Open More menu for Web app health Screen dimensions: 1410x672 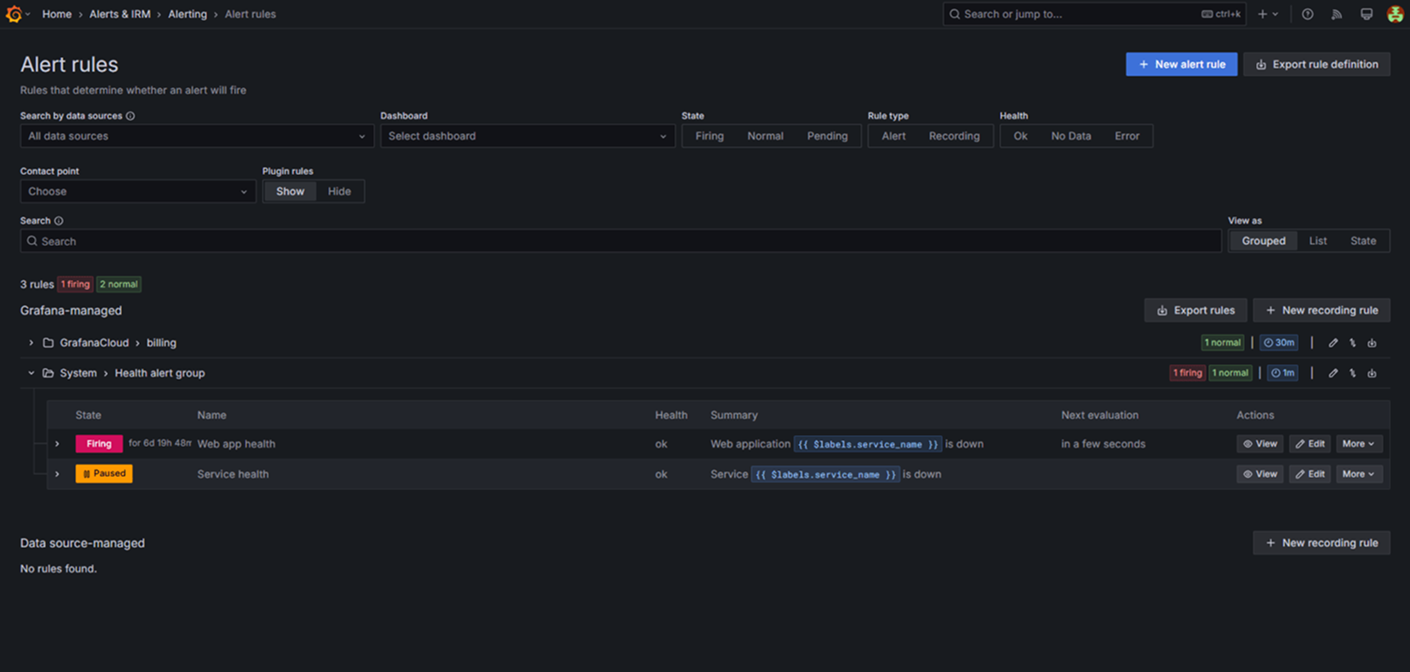click(x=1358, y=444)
